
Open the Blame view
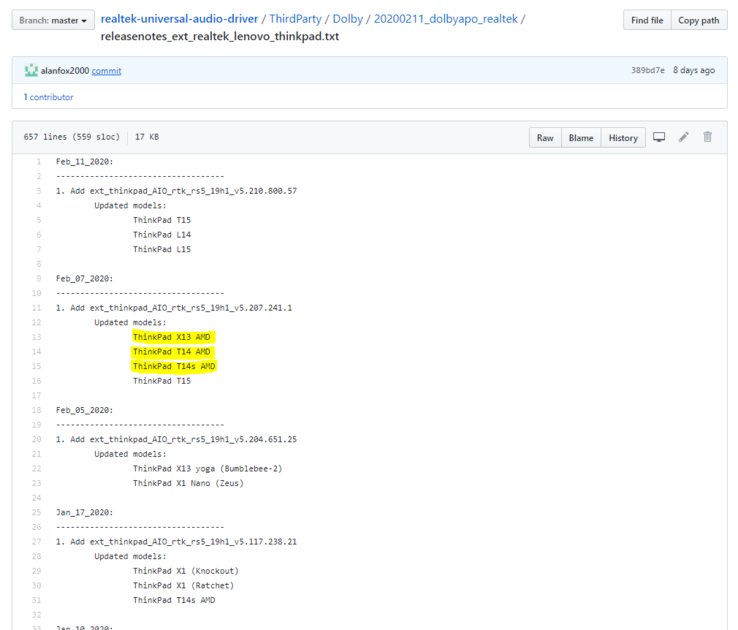coord(581,138)
